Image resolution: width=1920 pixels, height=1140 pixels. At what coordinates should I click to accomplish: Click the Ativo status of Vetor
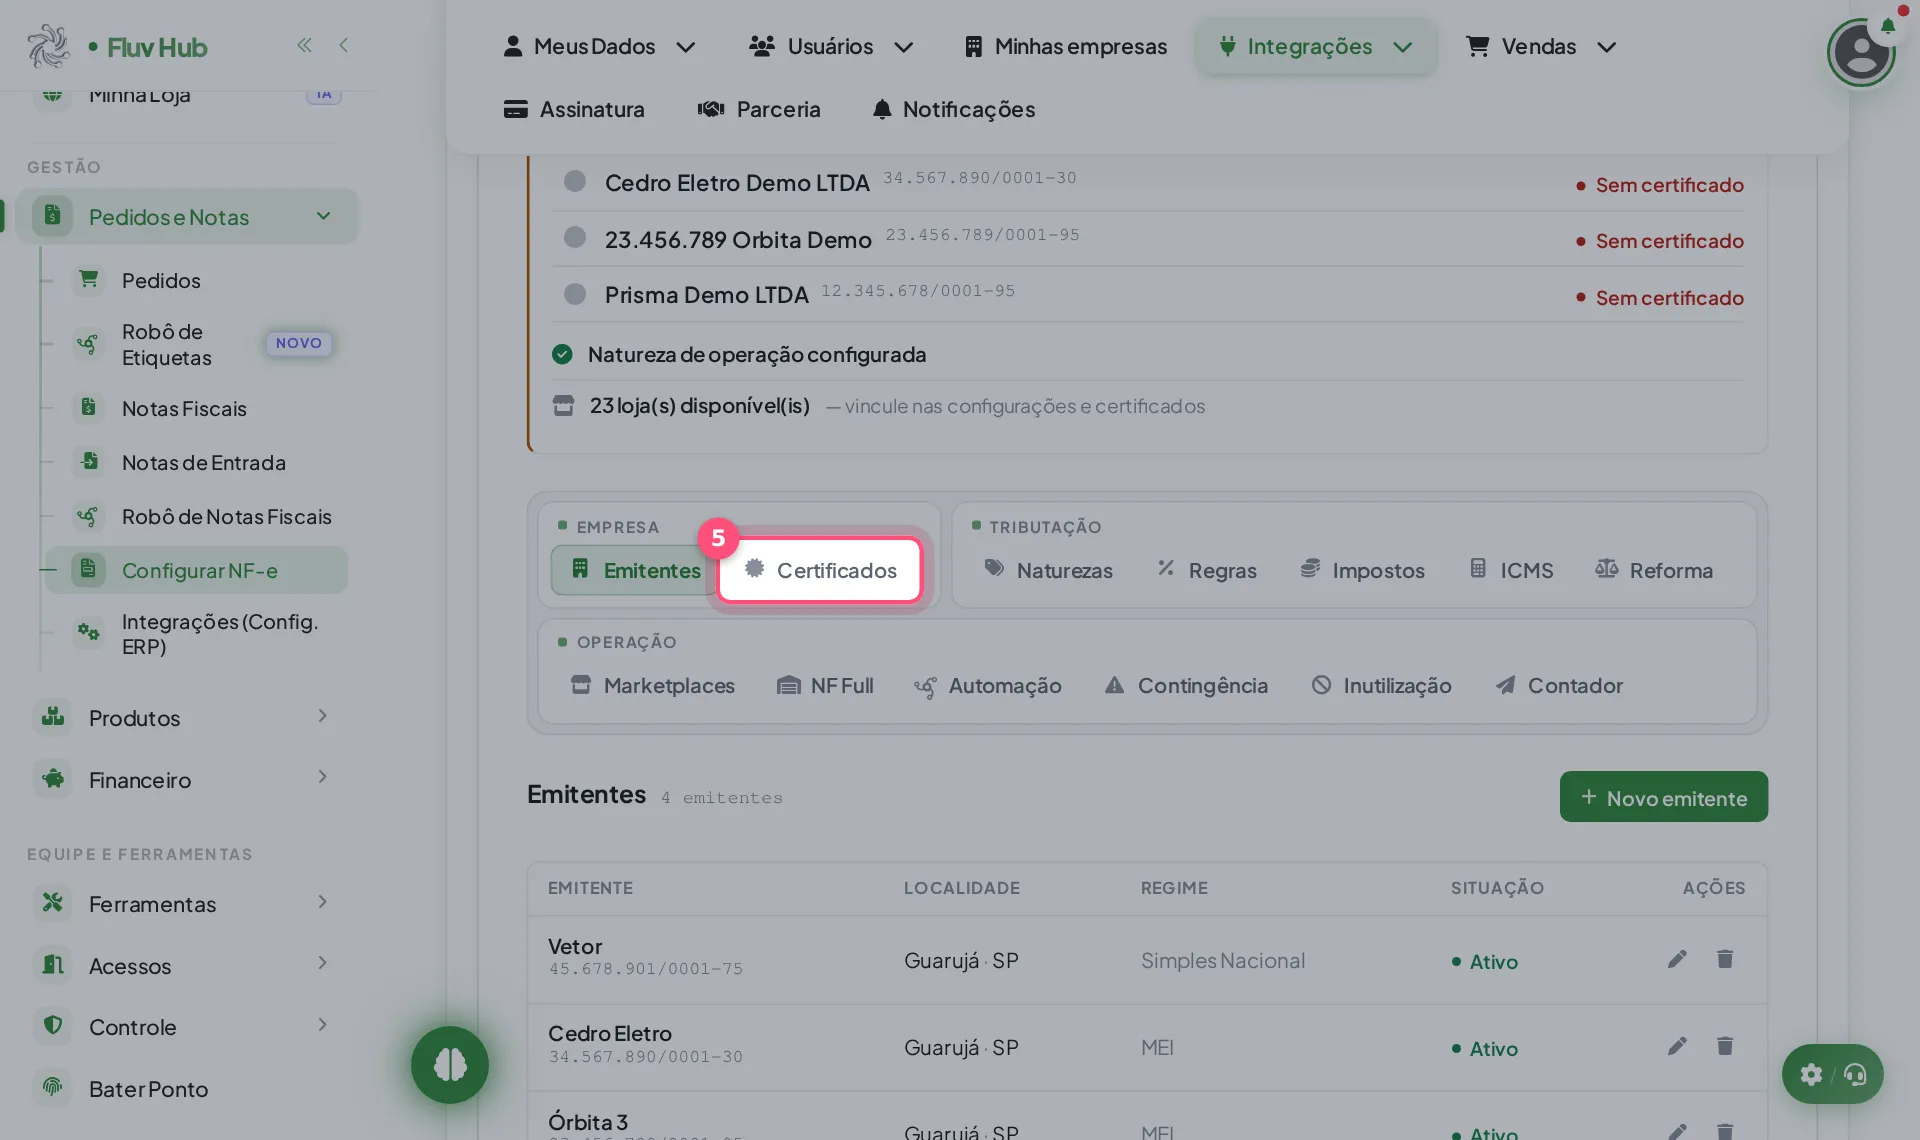coord(1485,961)
